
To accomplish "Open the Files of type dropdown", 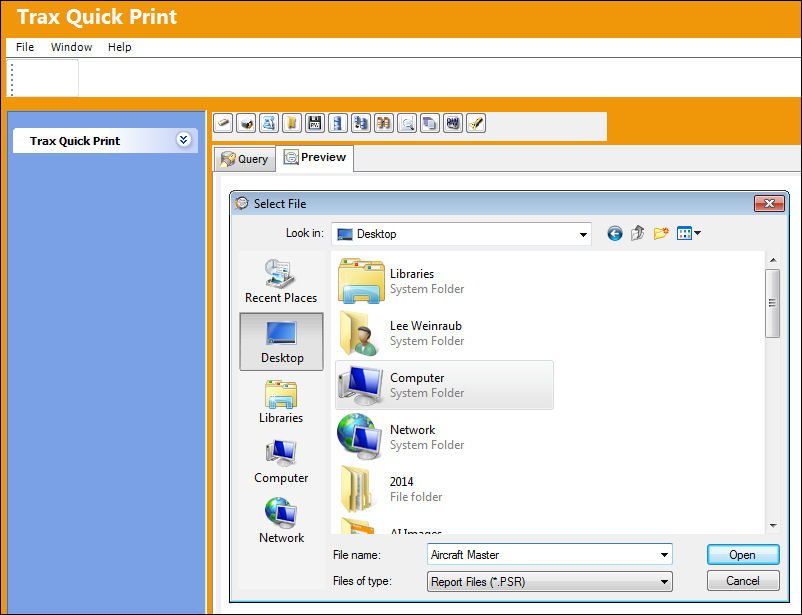I will [664, 582].
